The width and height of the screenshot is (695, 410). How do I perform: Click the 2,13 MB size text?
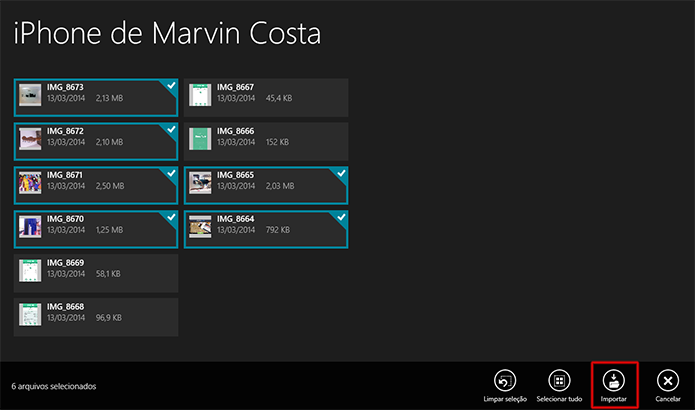(109, 98)
